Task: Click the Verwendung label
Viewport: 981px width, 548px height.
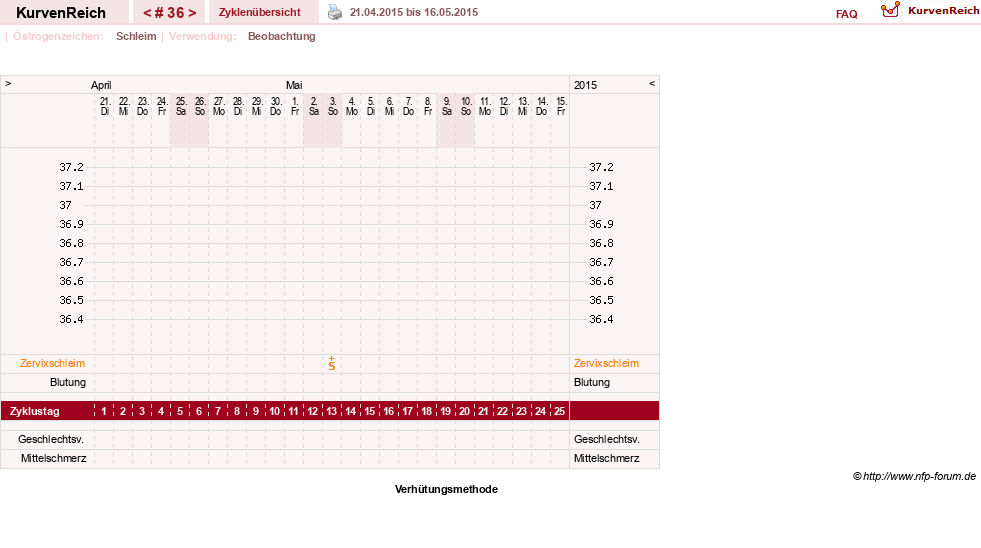Action: click(203, 36)
